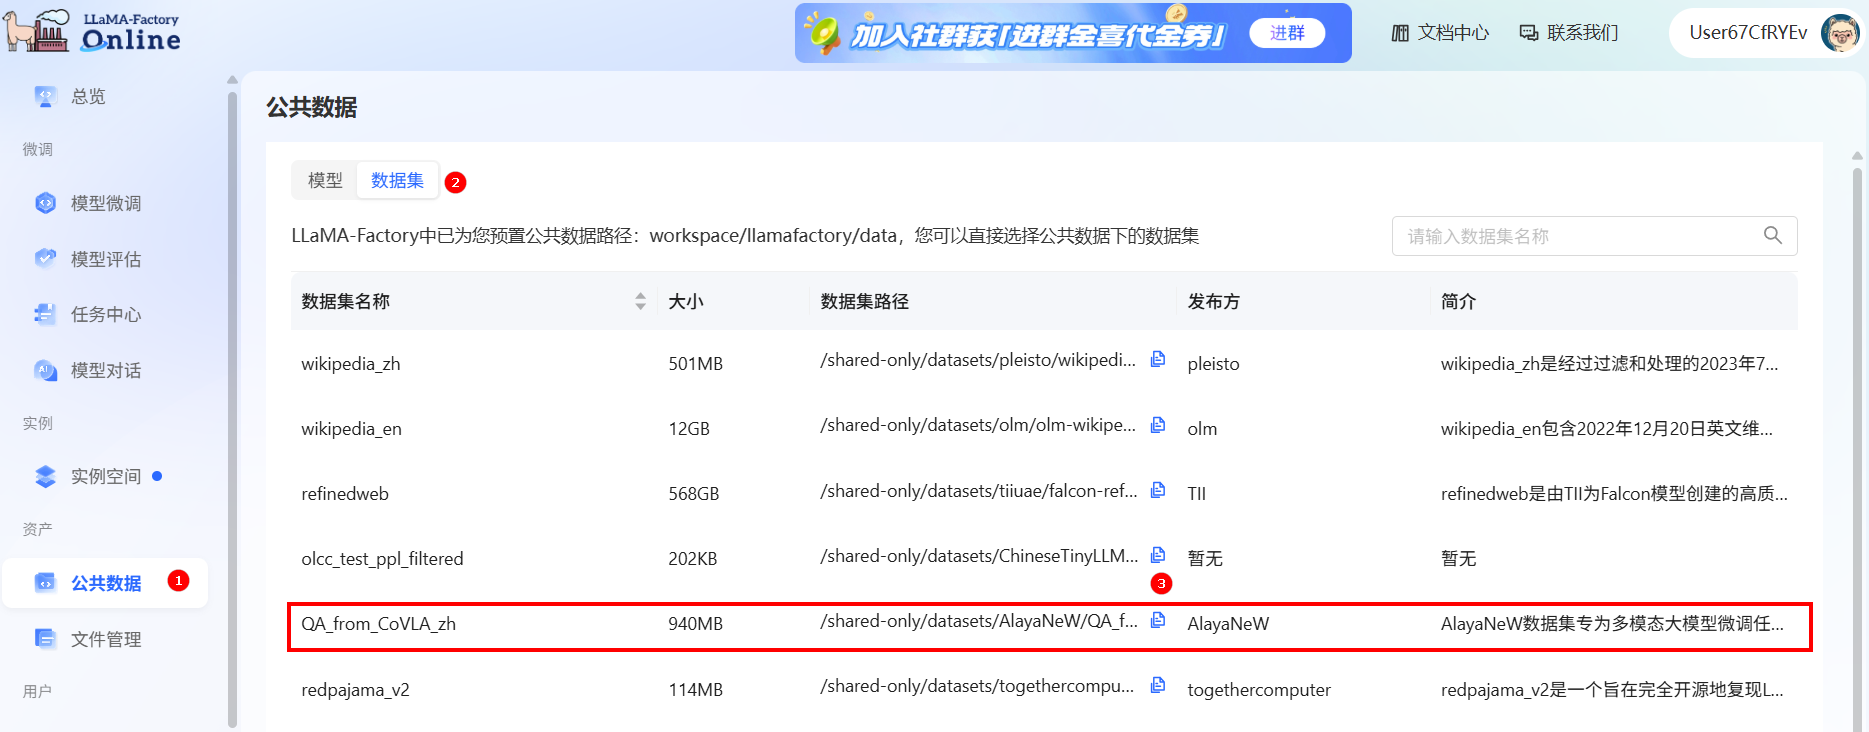Click the 进群 banner button
Image resolution: width=1869 pixels, height=732 pixels.
[1286, 33]
